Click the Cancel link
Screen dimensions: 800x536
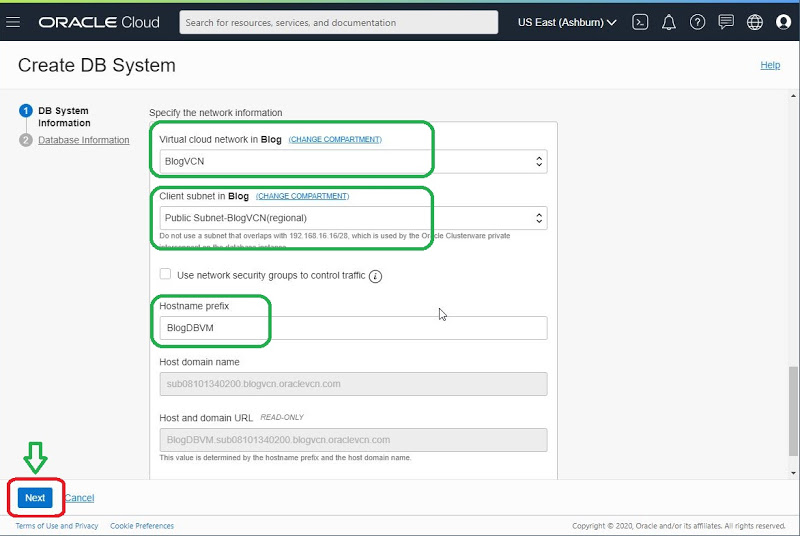click(x=80, y=498)
